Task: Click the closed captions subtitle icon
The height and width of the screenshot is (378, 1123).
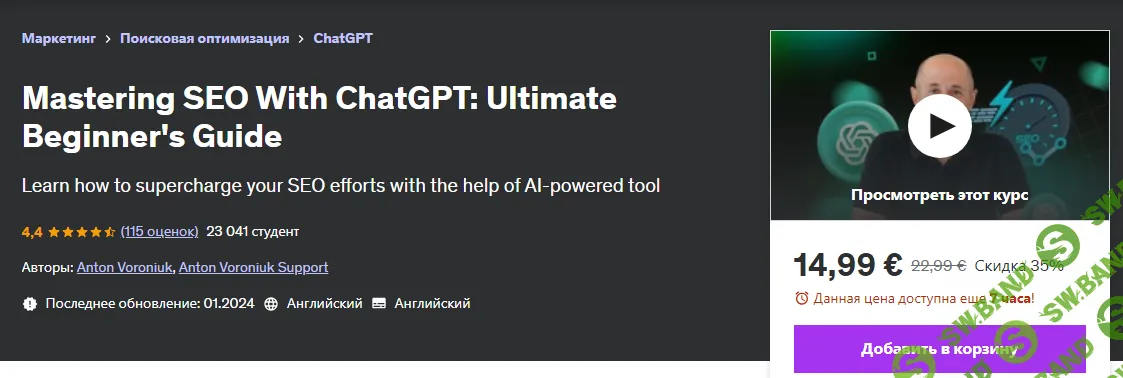Action: coord(379,304)
